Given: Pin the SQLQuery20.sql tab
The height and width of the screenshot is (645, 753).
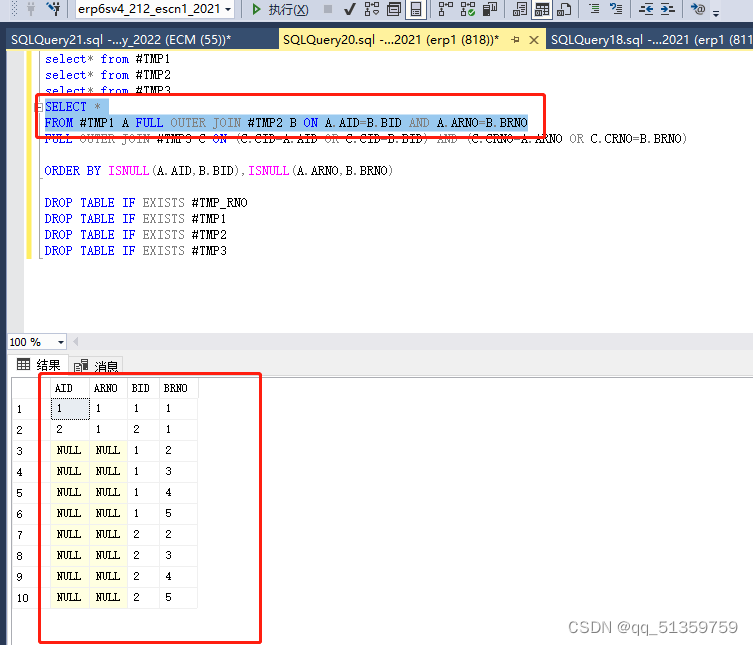Looking at the screenshot, I should pos(515,40).
